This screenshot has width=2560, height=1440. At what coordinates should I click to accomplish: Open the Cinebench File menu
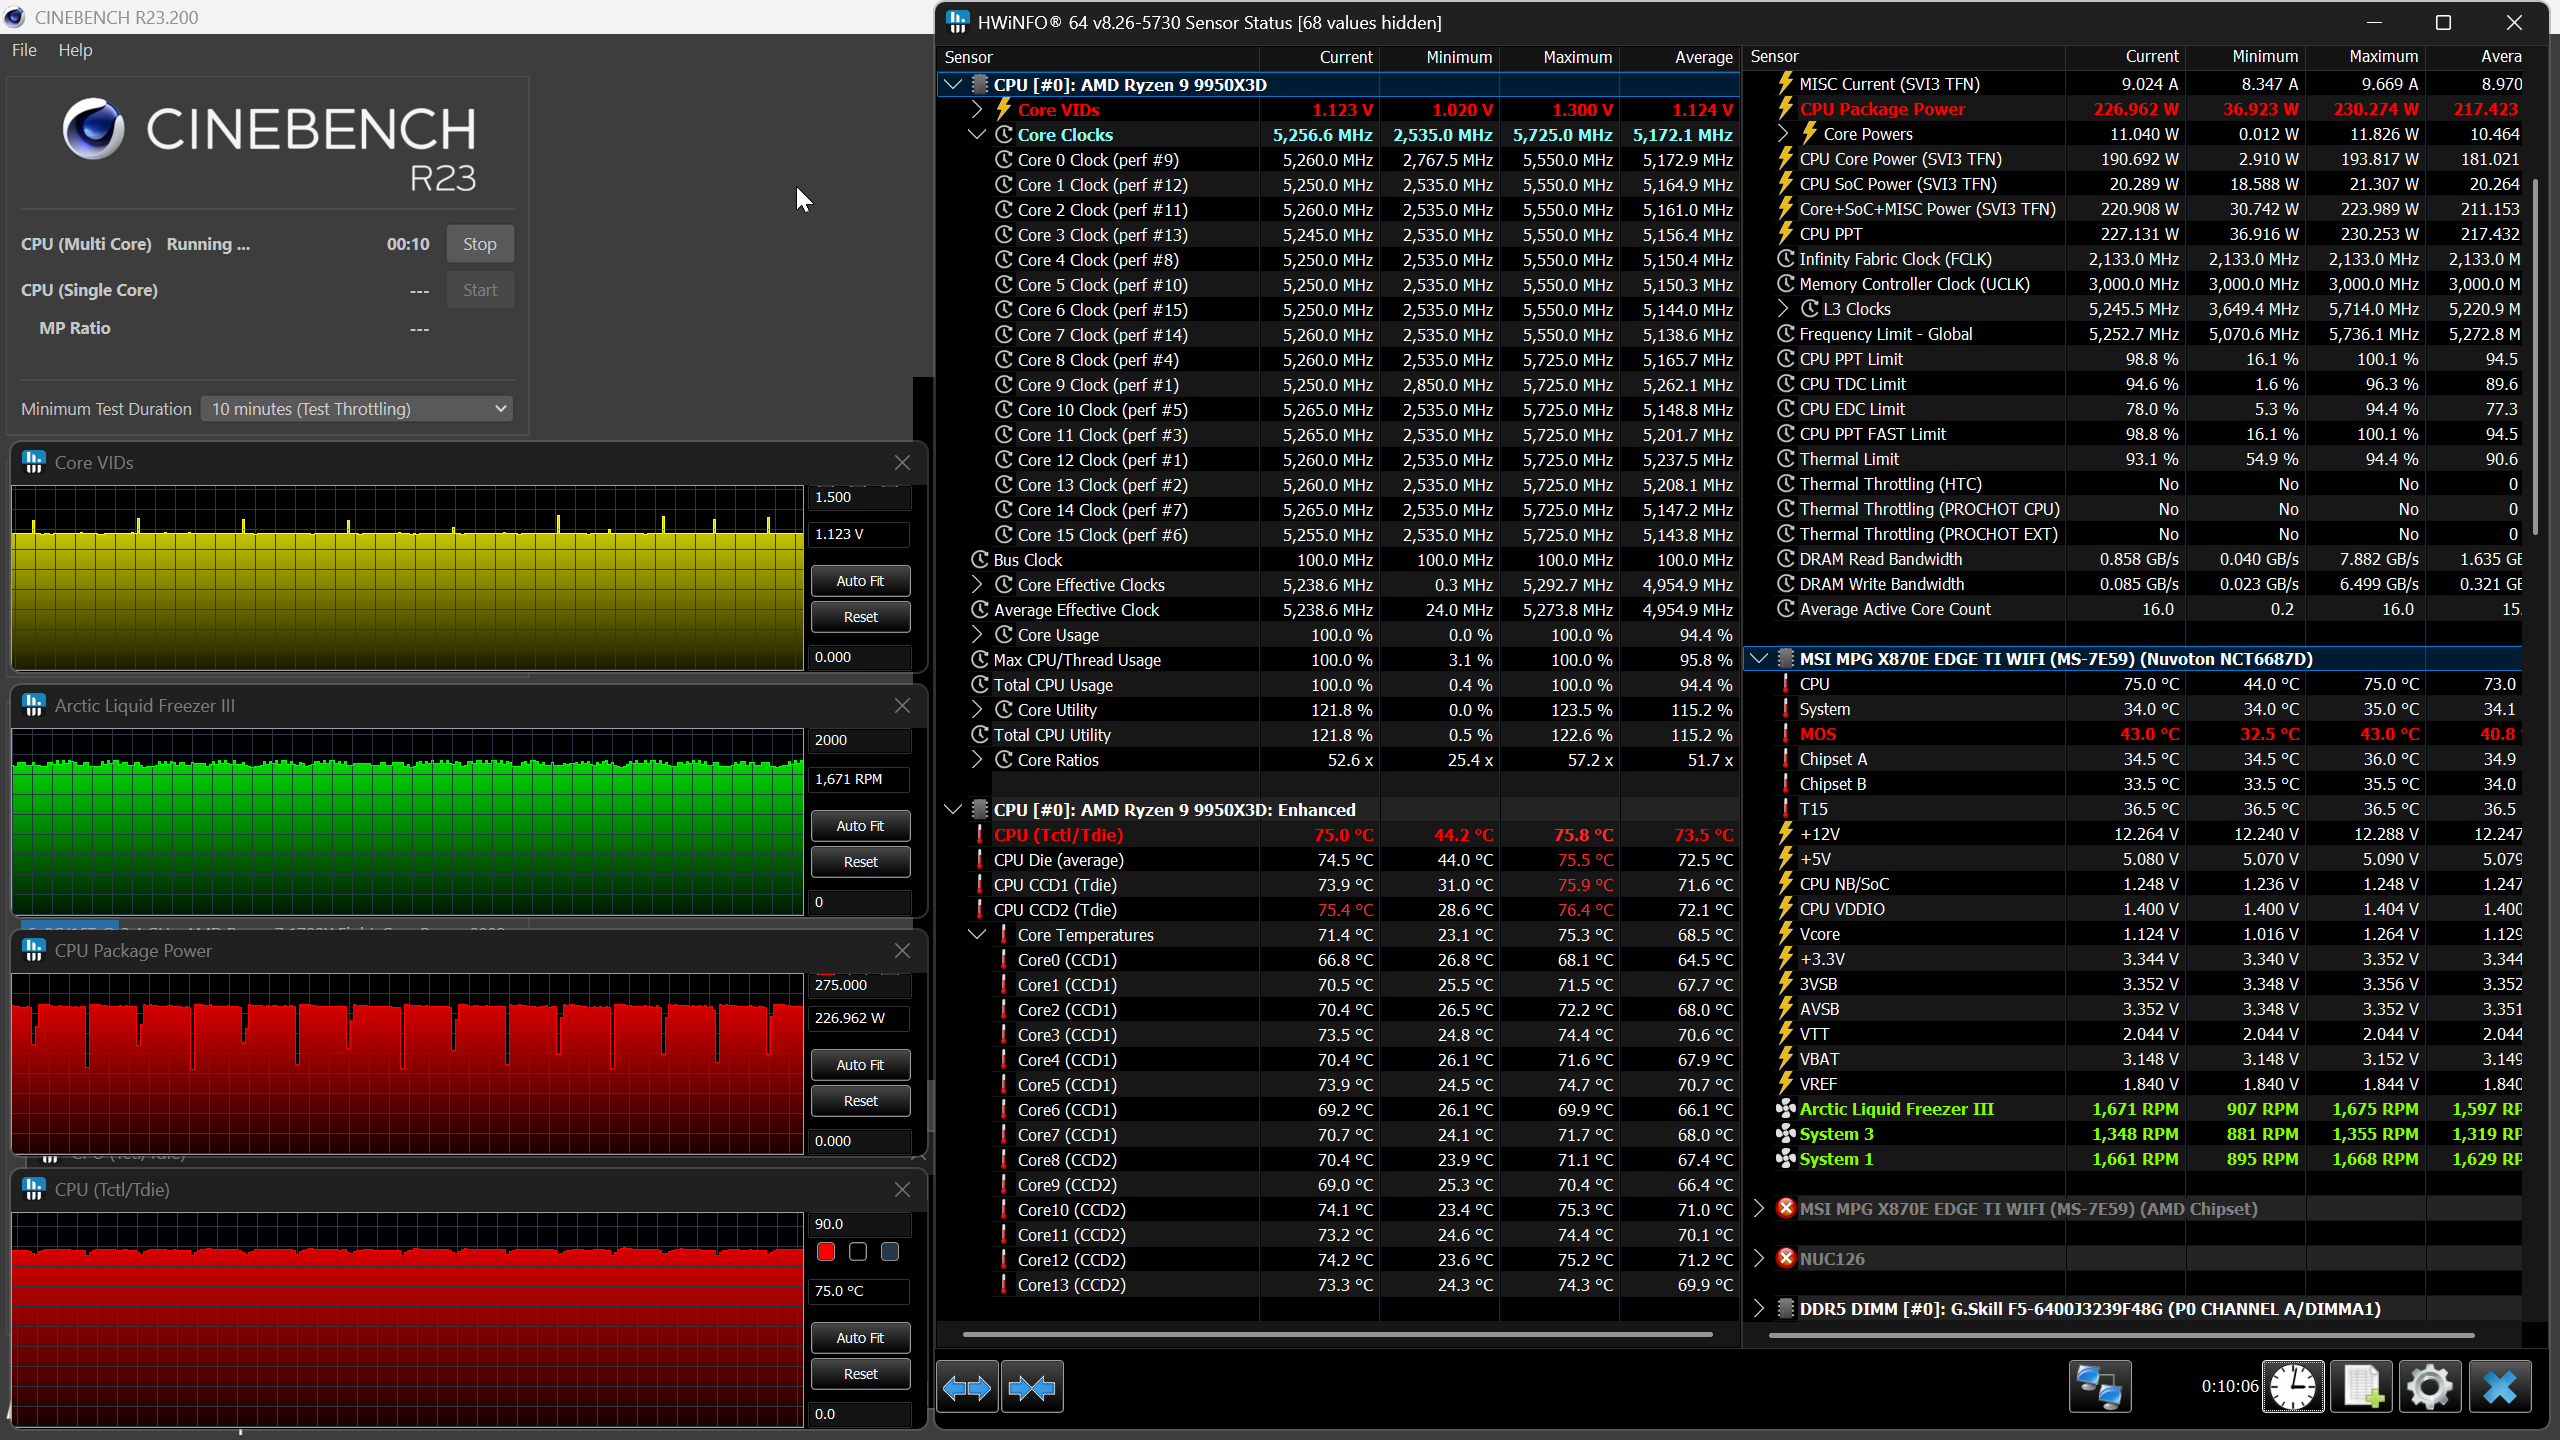click(24, 50)
